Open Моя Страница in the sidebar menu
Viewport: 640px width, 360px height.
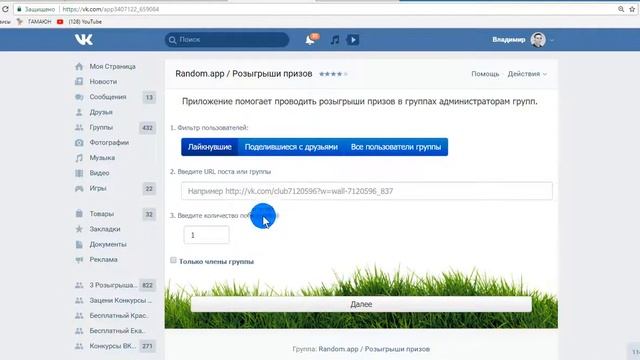[x=112, y=67]
